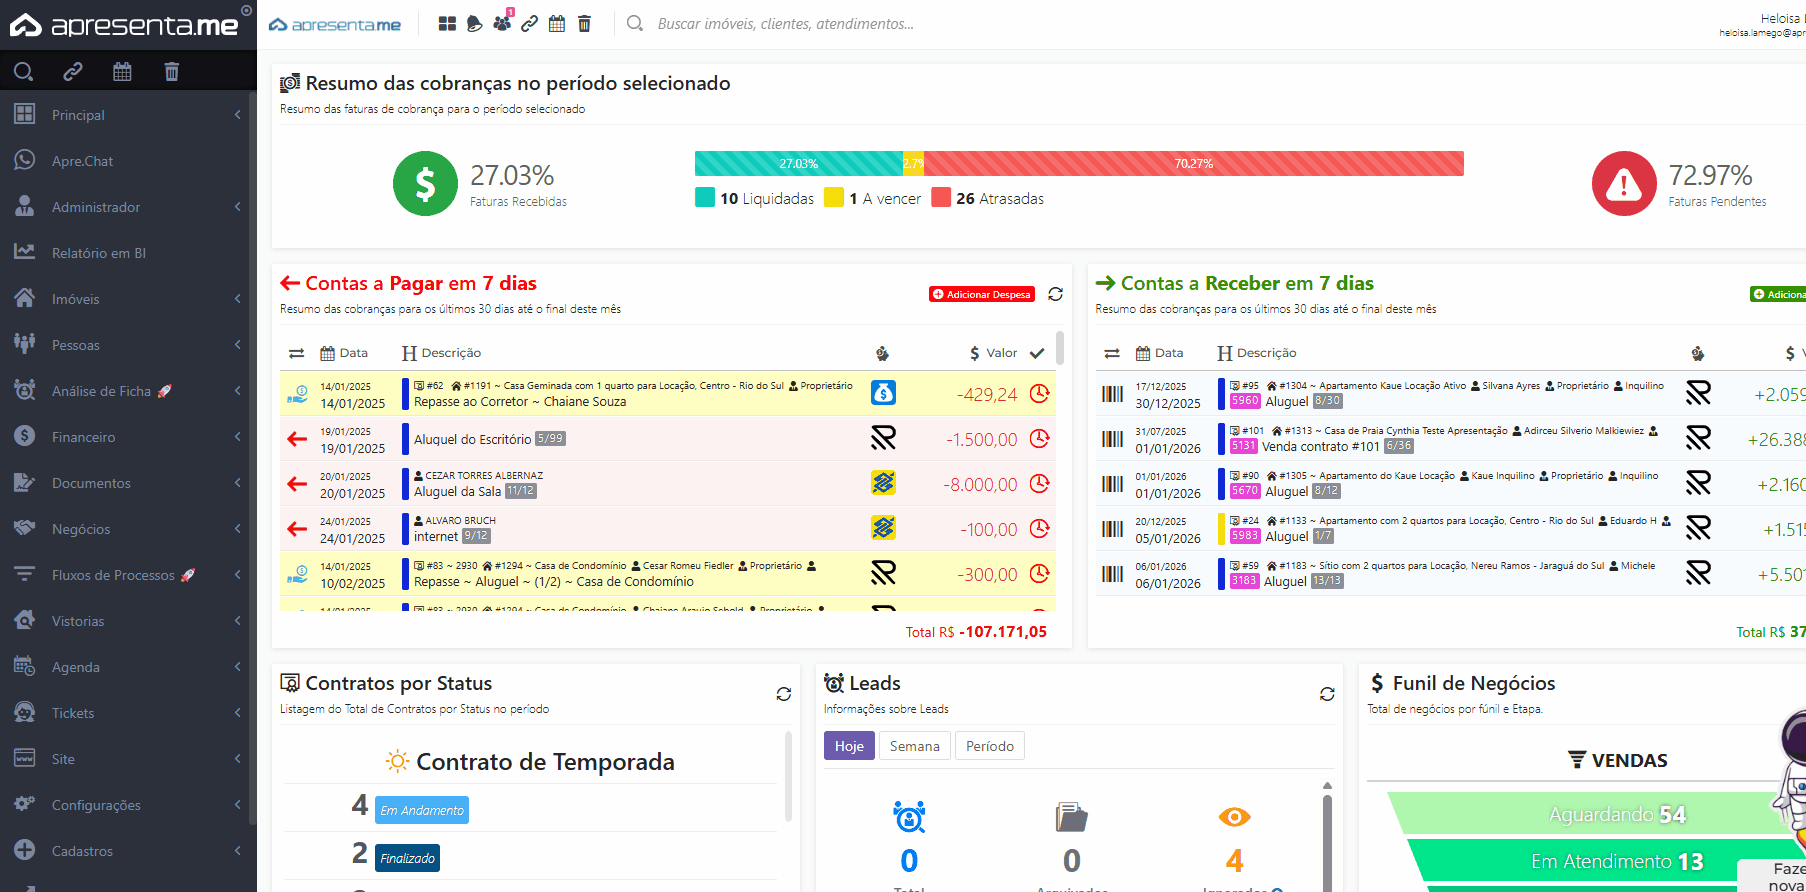
Task: Click barcode icon on Venda contrato #101 row
Action: [1112, 438]
